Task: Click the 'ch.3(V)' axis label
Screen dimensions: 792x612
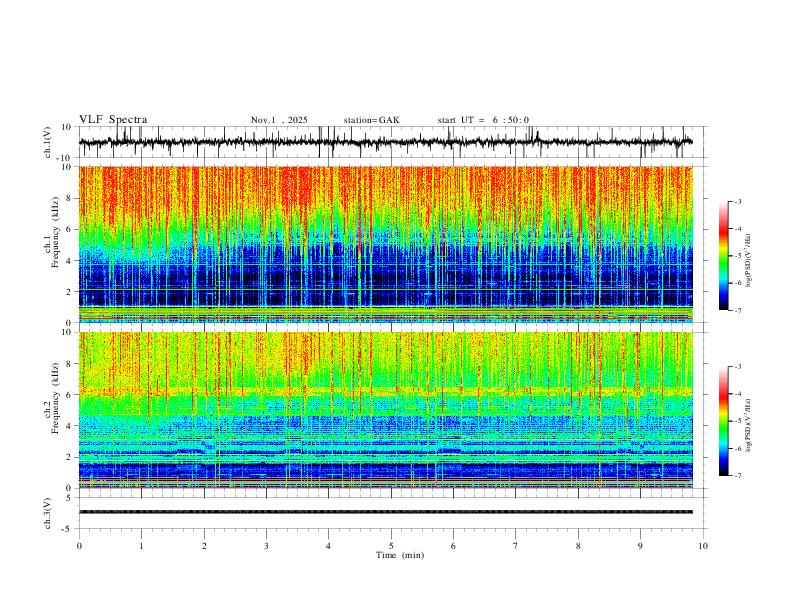Action: [x=48, y=513]
